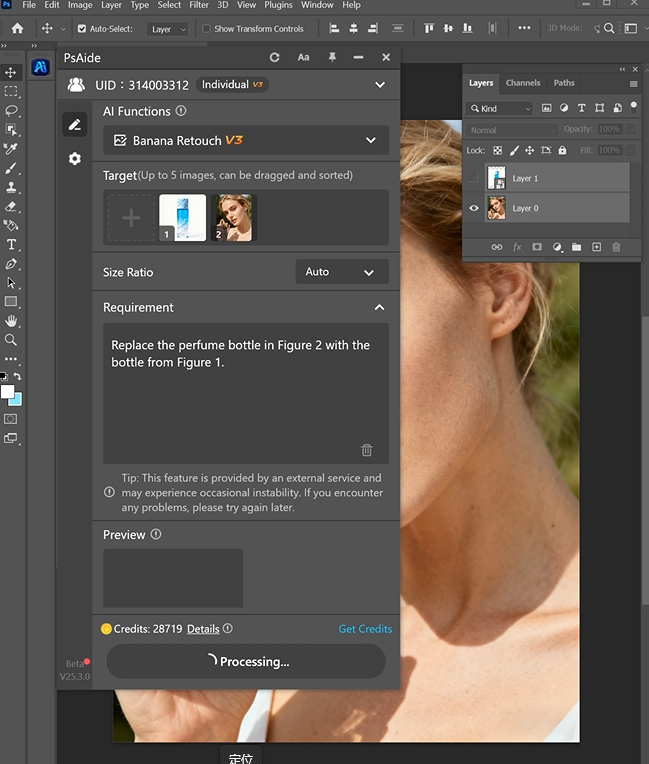
Task: Delete layer using Layers panel trash icon
Action: tap(616, 247)
